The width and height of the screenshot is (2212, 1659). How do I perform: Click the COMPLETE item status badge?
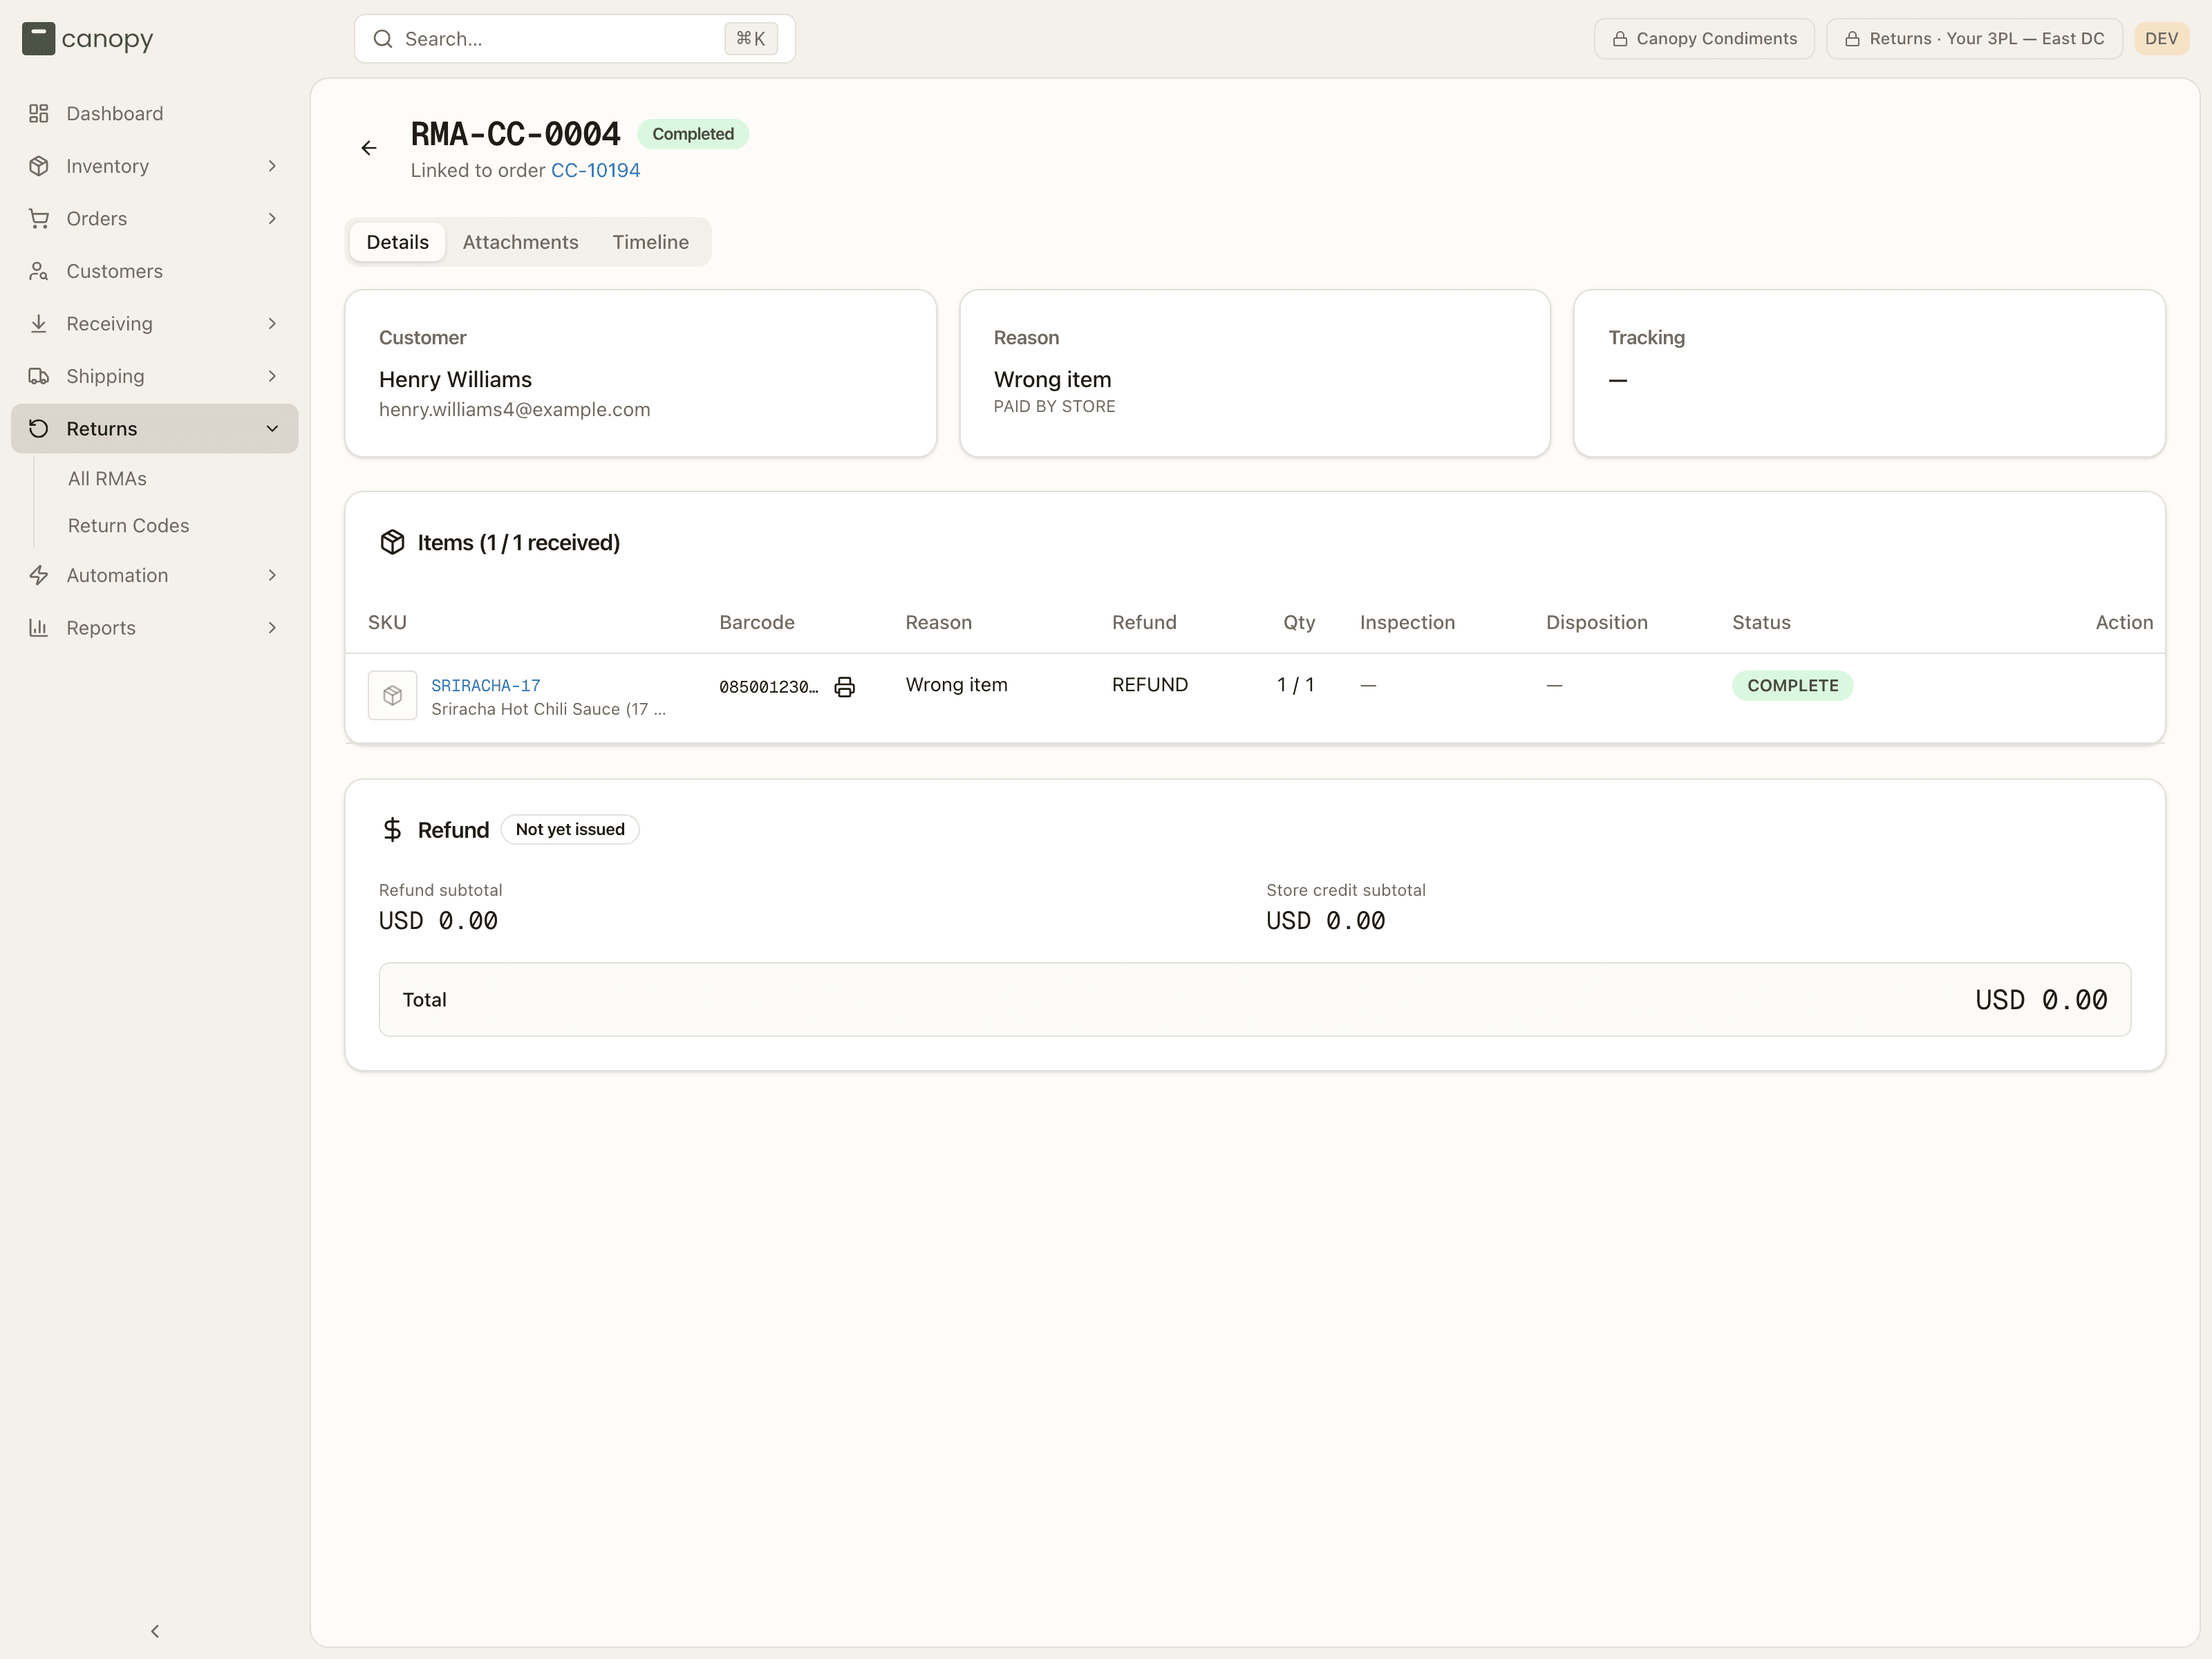click(1793, 686)
